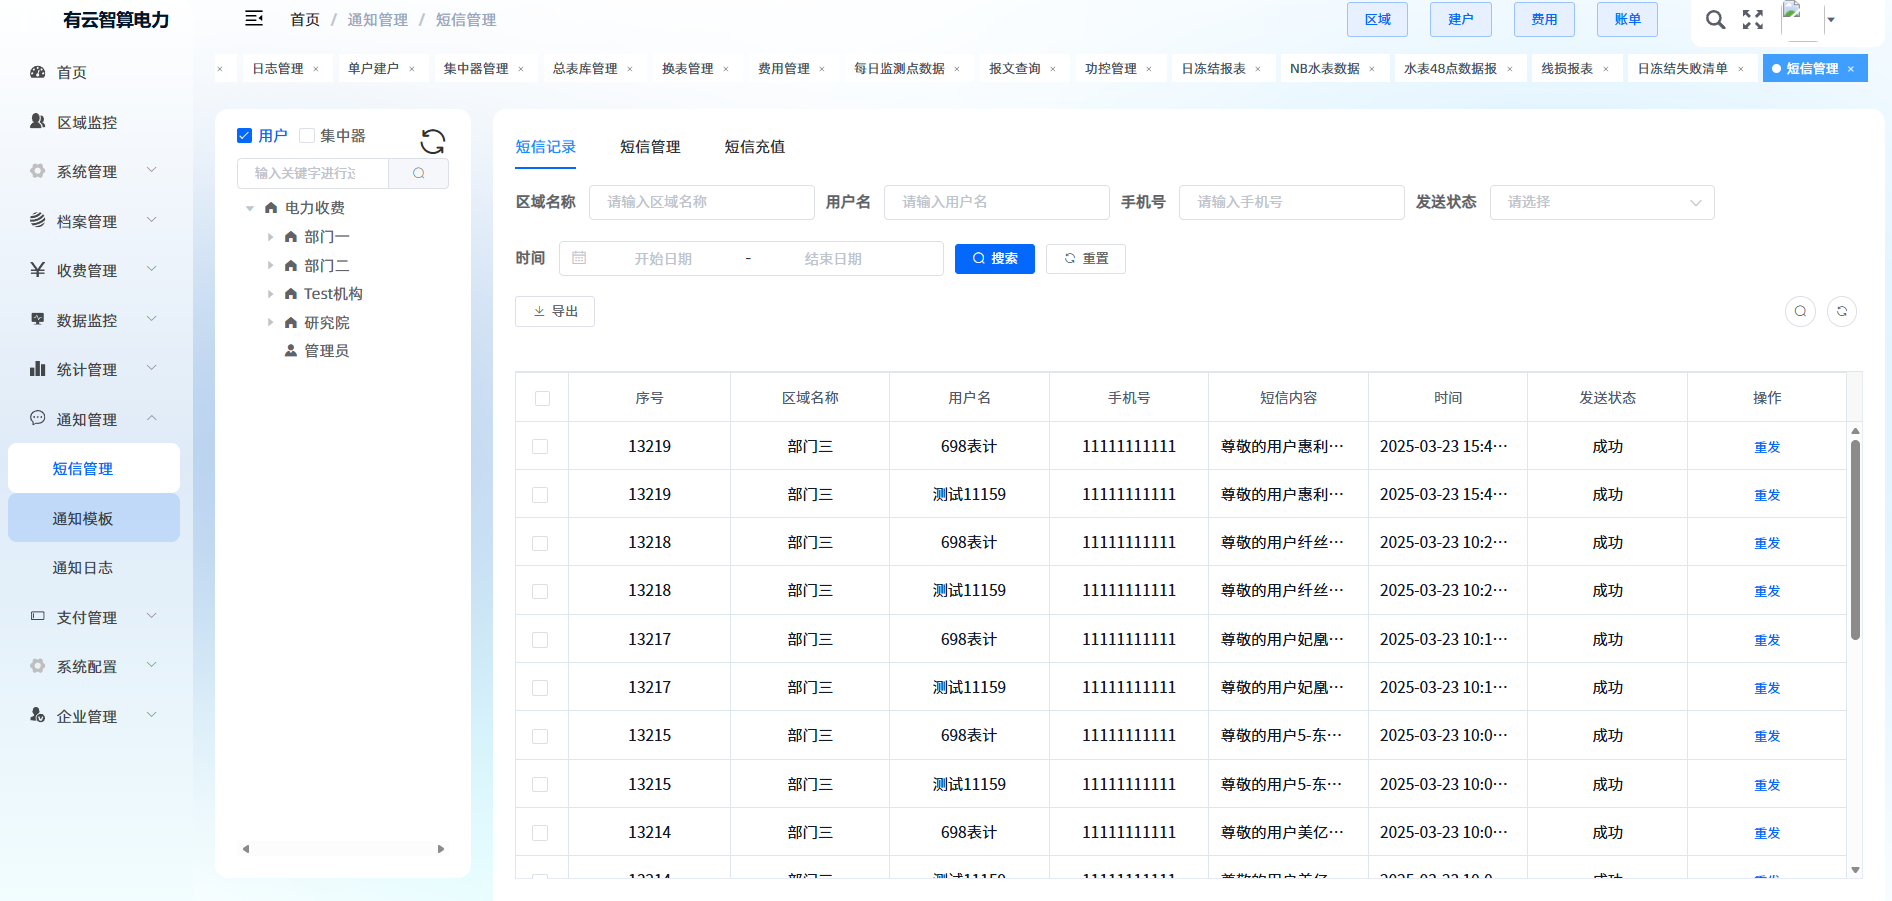This screenshot has height=901, width=1892.
Task: Open 通知日志 in the sidebar menu
Action: coord(83,568)
